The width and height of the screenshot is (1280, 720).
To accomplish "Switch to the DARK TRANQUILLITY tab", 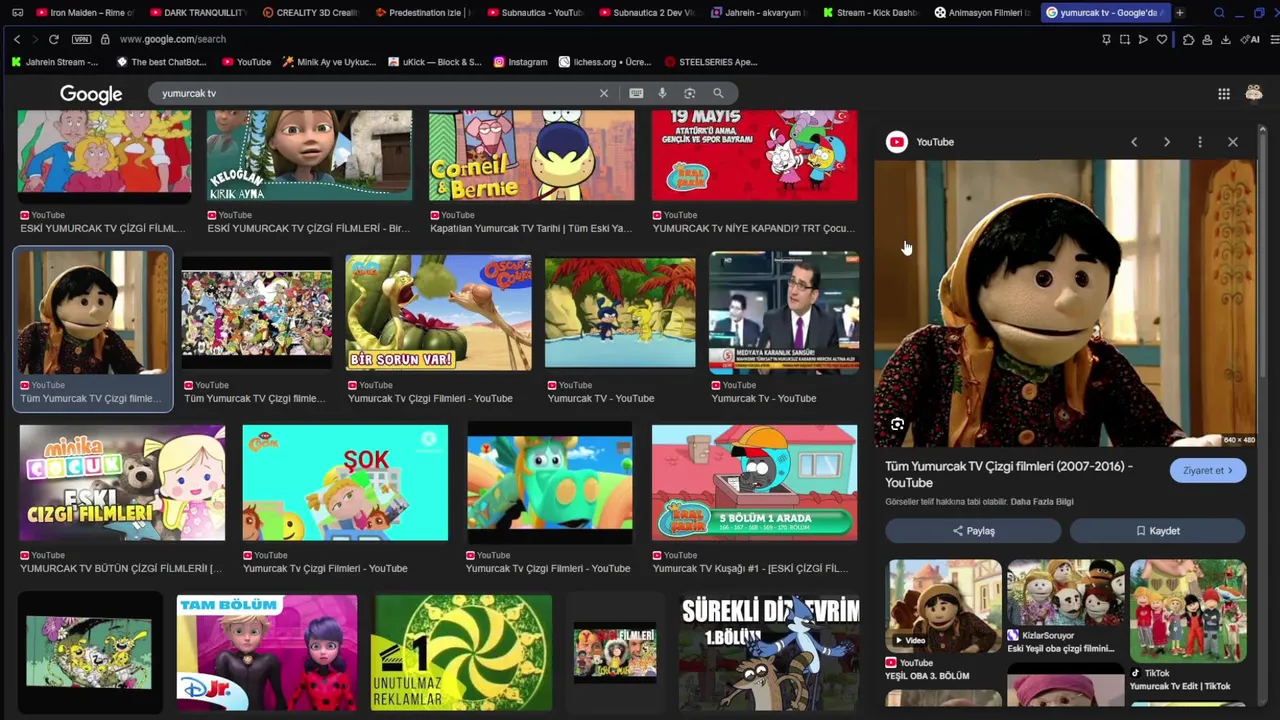I will (x=198, y=13).
